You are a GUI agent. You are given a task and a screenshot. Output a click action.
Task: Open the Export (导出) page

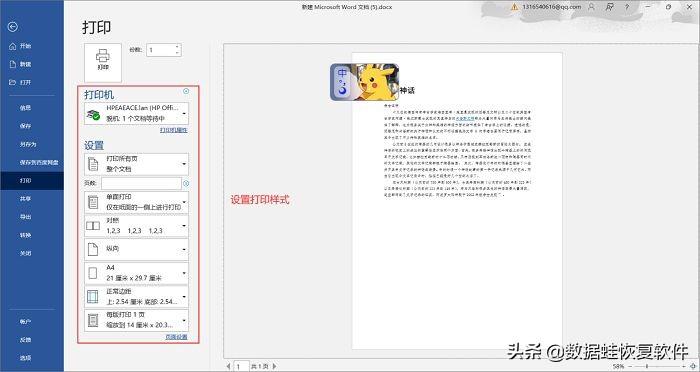pos(32,217)
